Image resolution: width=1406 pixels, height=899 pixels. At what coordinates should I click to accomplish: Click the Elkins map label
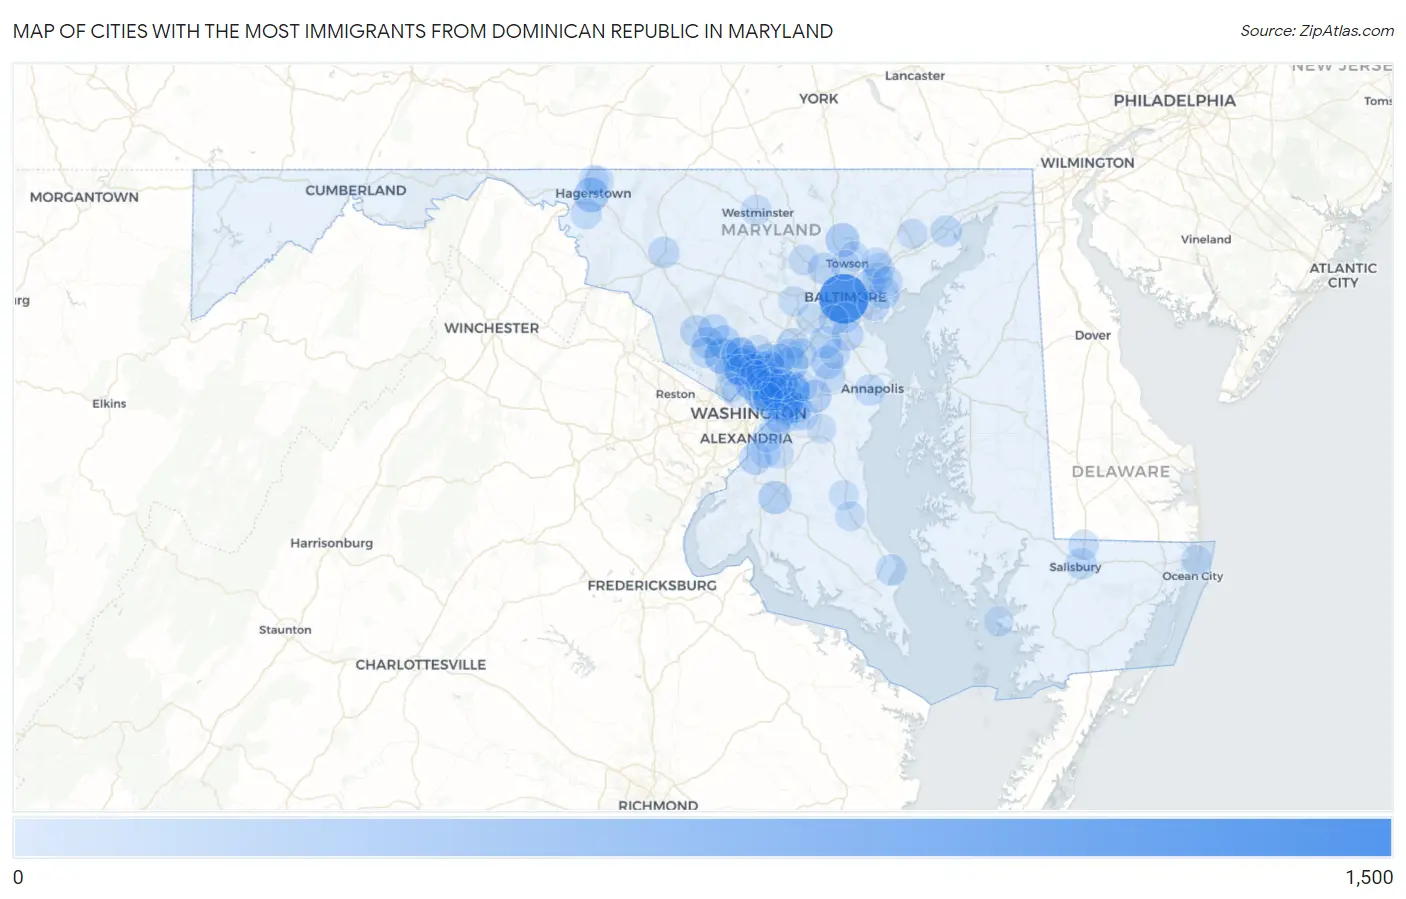(109, 403)
